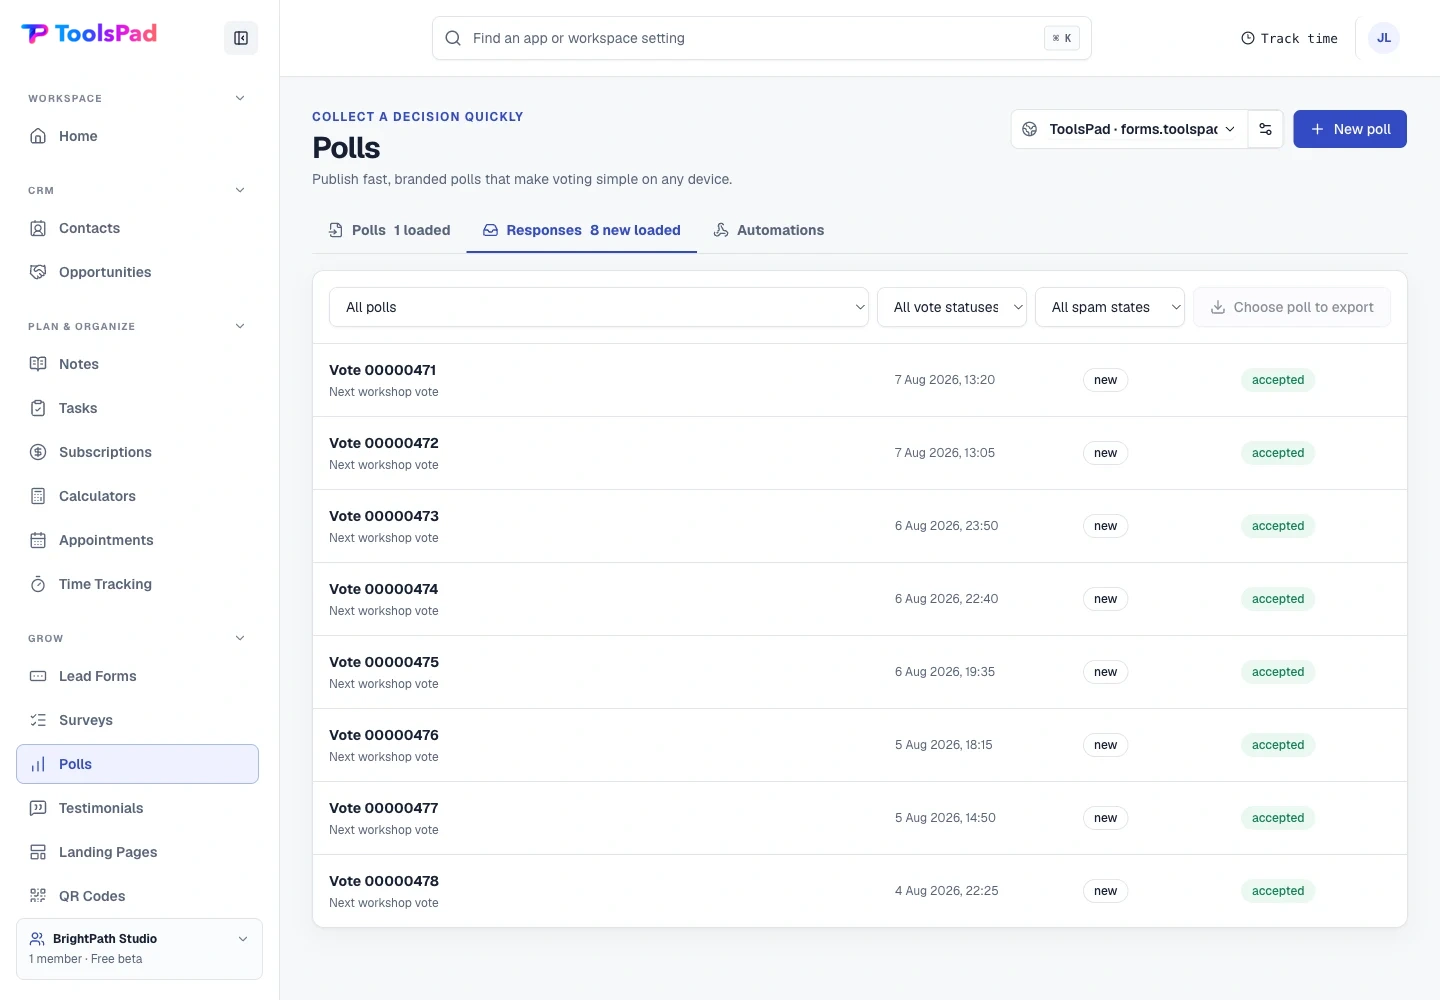Click the search magnifier icon
This screenshot has width=1440, height=1000.
(x=453, y=38)
